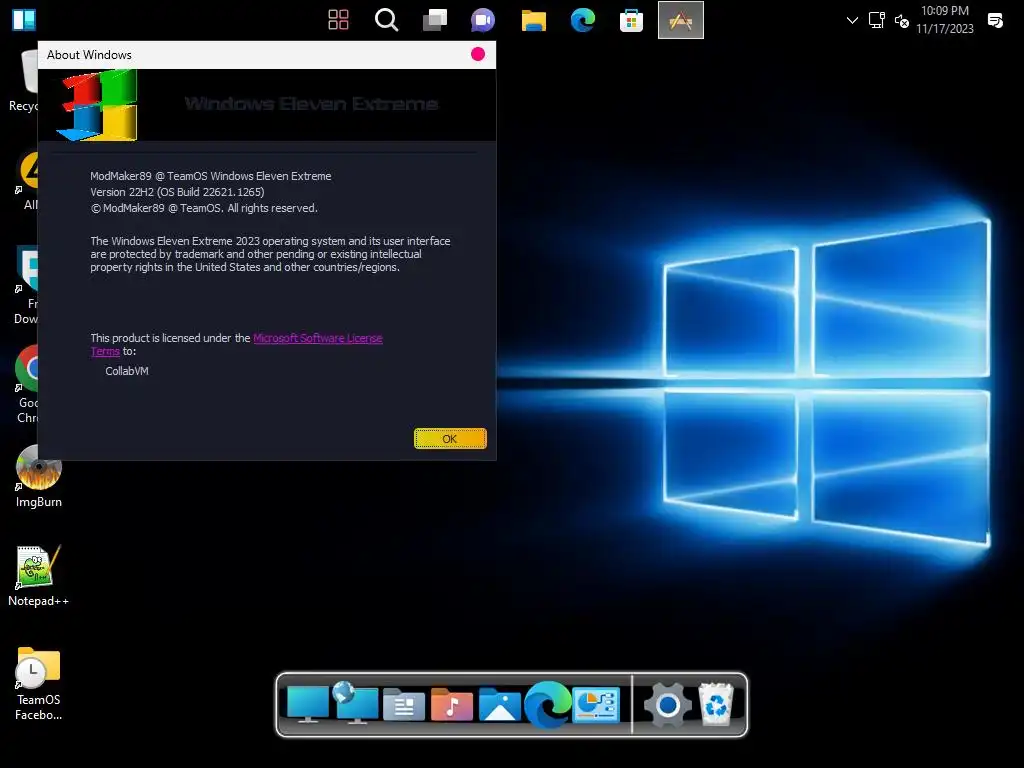Screen dimensions: 1024x768
Task: Launch Chat from the taskbar
Action: (483, 20)
